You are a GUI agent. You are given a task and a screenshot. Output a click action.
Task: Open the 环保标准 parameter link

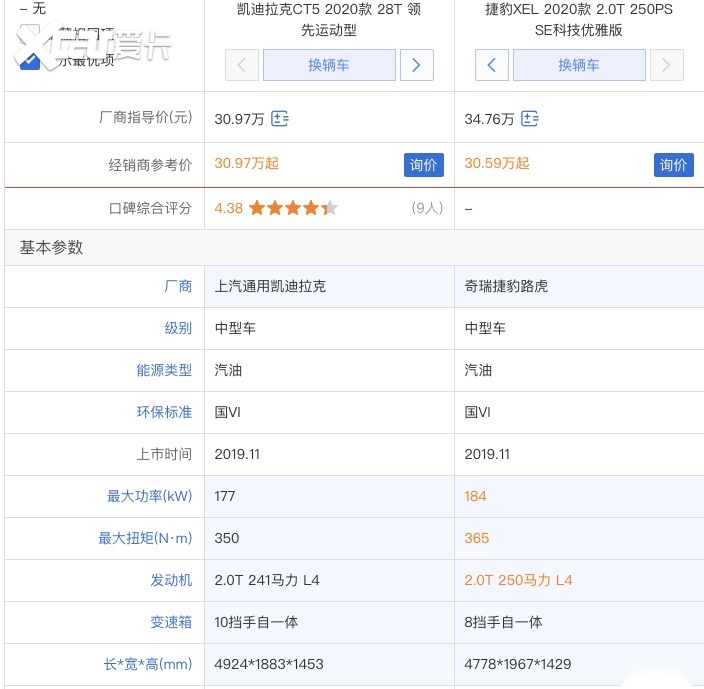[x=164, y=412]
